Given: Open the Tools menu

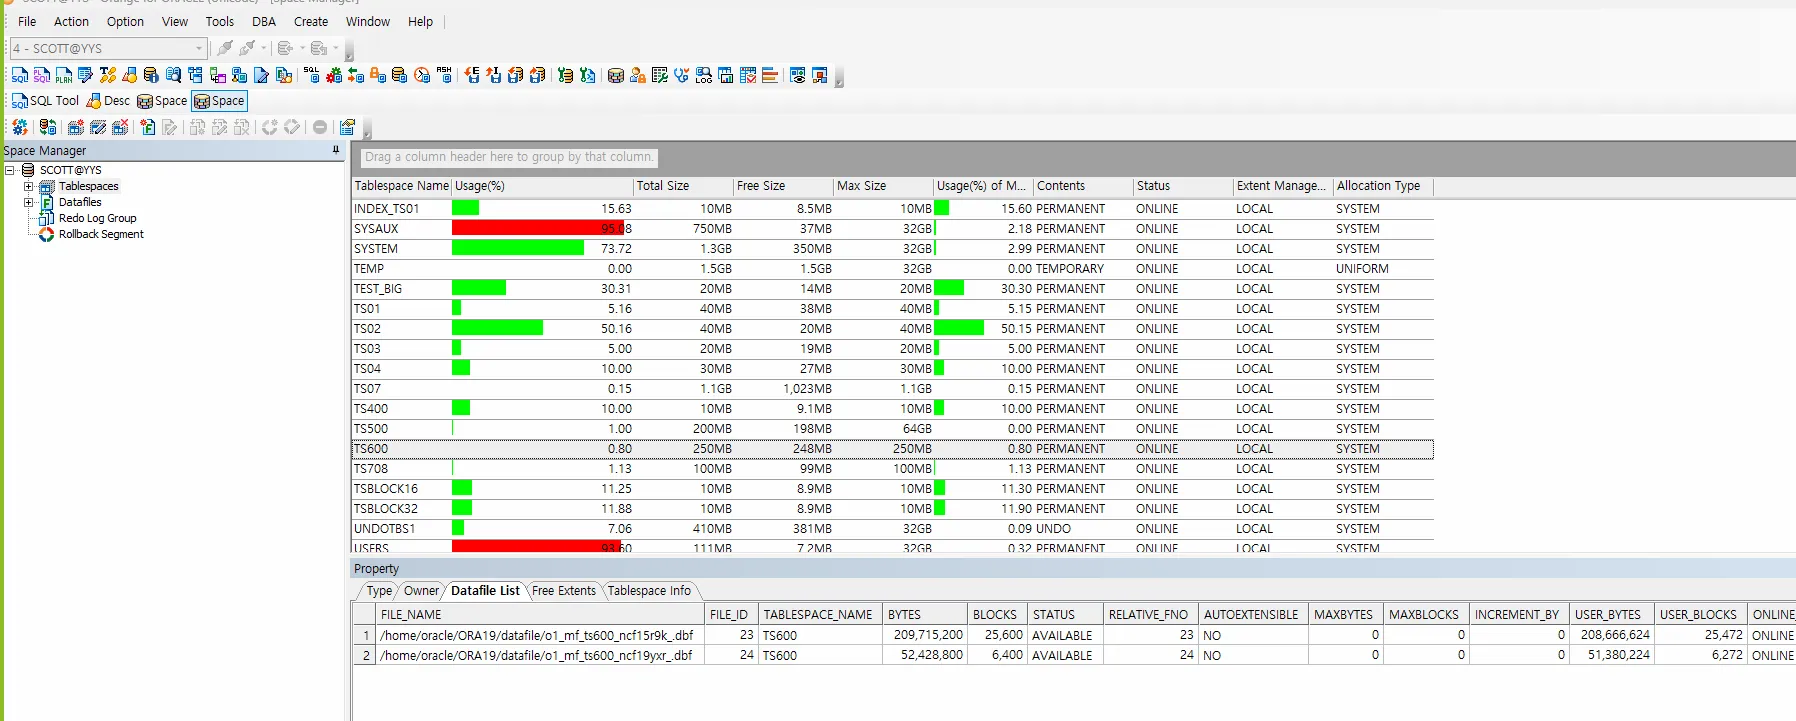Looking at the screenshot, I should [x=220, y=21].
